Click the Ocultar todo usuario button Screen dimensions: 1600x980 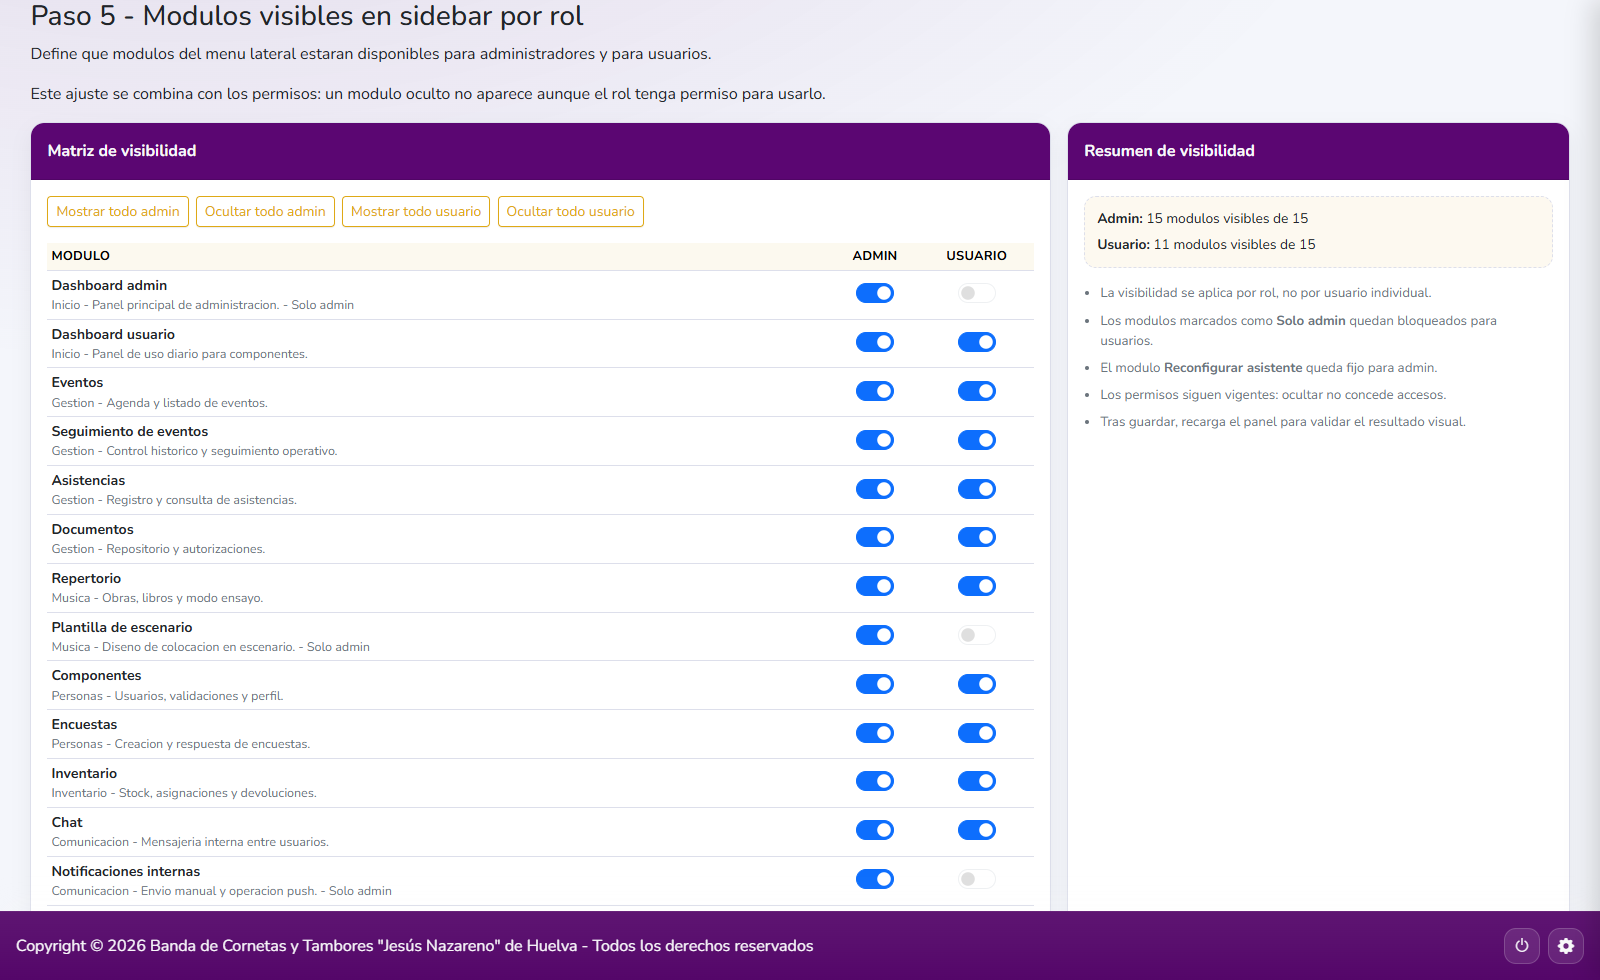tap(570, 211)
